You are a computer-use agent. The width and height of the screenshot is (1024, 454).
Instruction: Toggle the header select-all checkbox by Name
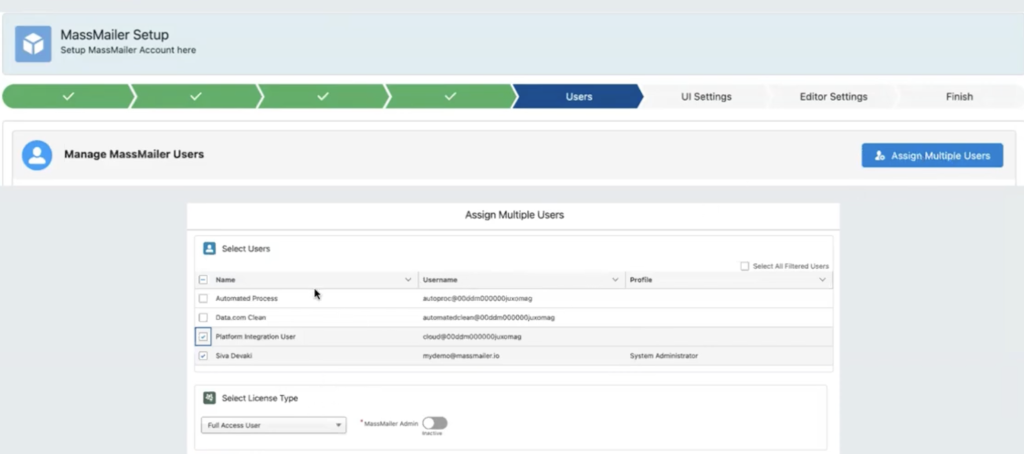203,280
